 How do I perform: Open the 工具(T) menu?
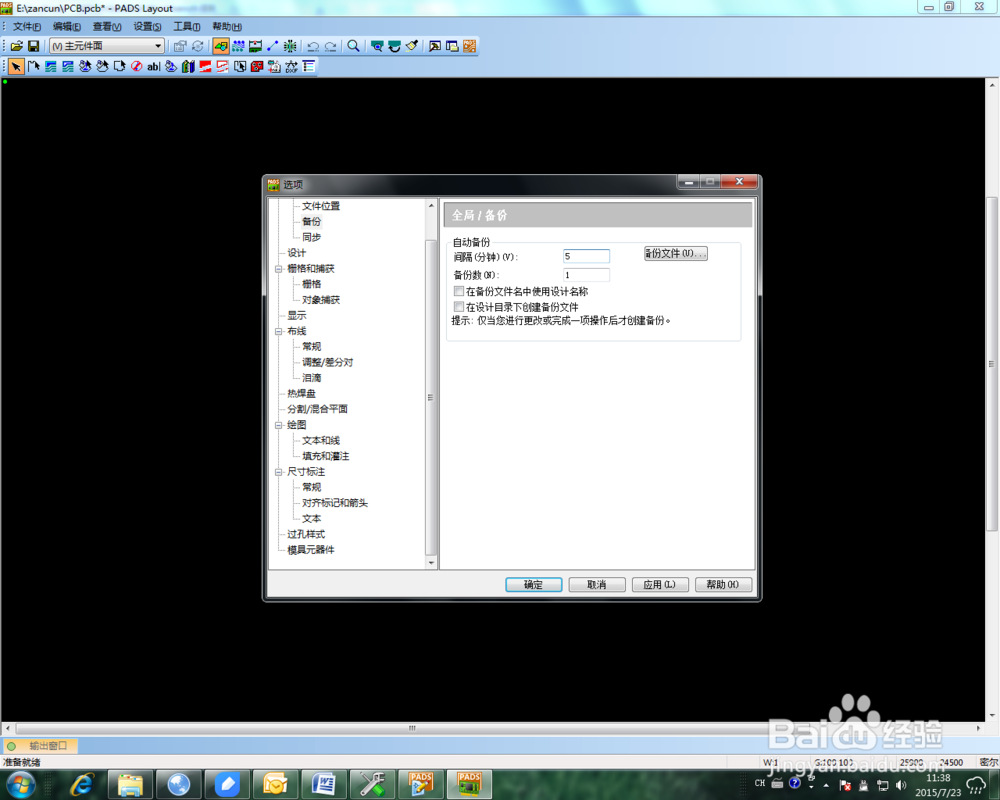click(187, 26)
